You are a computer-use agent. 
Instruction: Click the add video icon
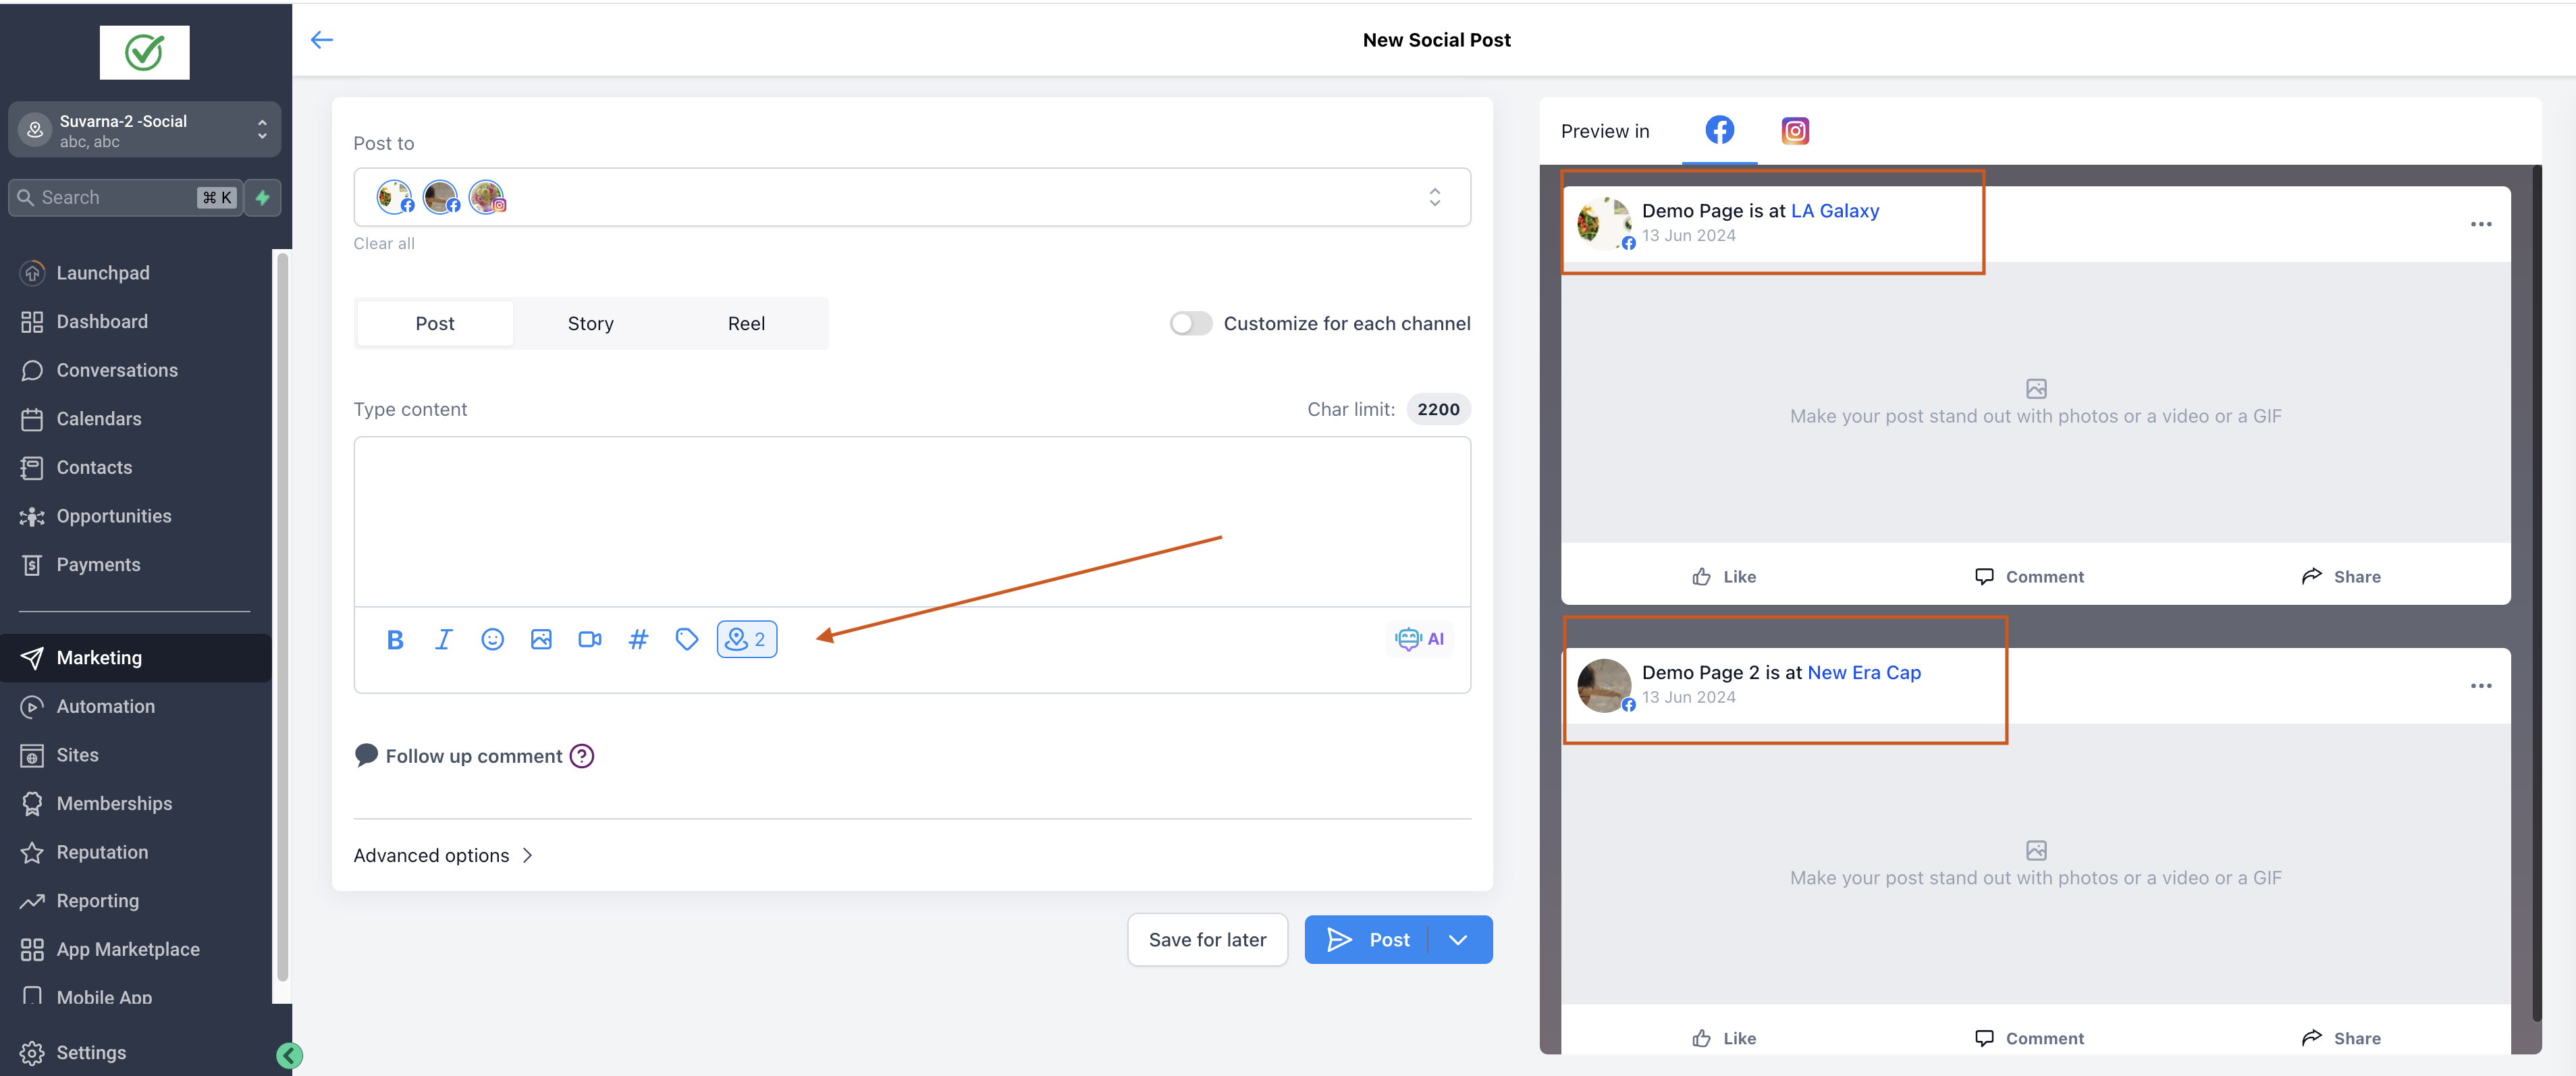click(589, 640)
